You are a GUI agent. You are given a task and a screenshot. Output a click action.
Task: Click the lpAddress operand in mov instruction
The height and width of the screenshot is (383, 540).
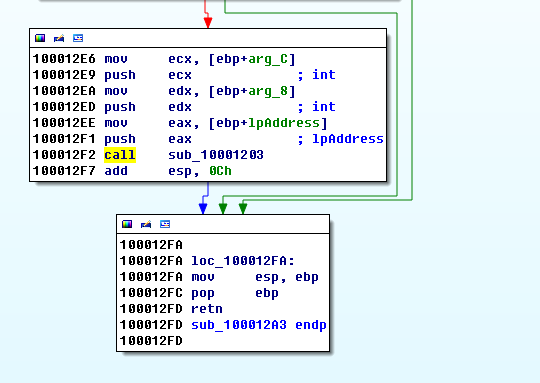click(284, 123)
